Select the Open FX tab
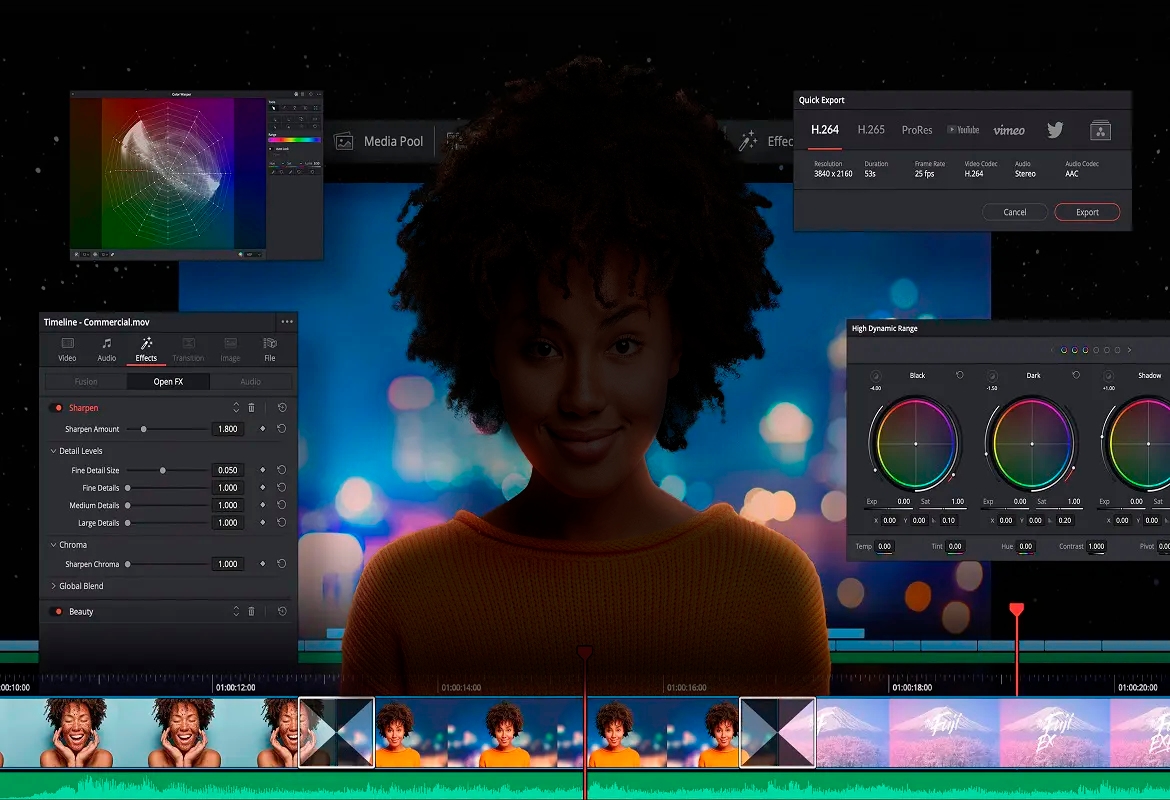The width and height of the screenshot is (1170, 800). pyautogui.click(x=168, y=382)
